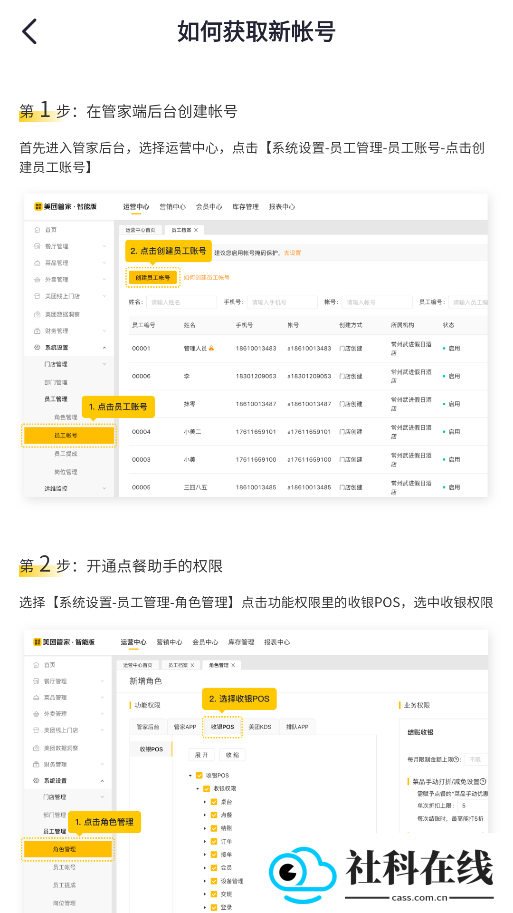This screenshot has height=913, width=513.
Task: Click the 菜品管理 icon in step 2 sidebar
Action: pos(37,697)
